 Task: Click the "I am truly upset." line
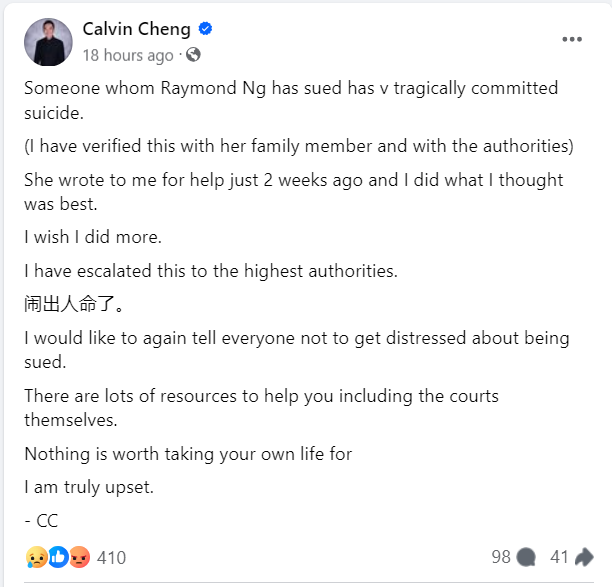point(89,487)
